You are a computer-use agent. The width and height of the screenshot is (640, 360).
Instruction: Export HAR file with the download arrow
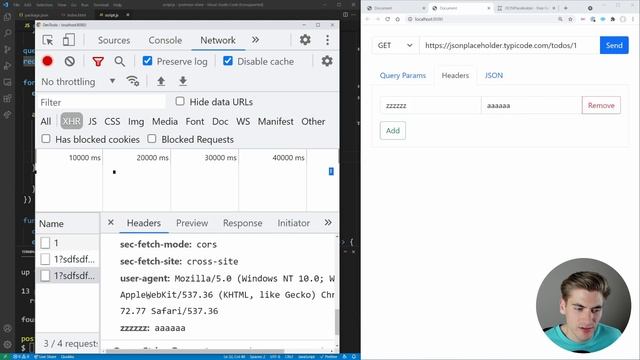pos(183,81)
